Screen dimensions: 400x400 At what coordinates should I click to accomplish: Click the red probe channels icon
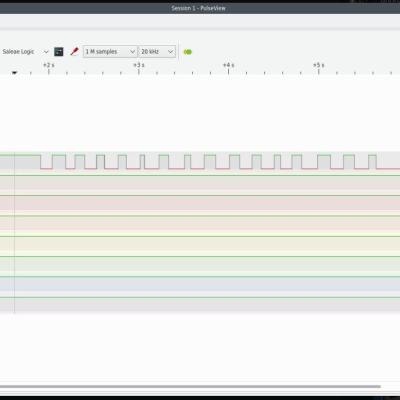74,52
